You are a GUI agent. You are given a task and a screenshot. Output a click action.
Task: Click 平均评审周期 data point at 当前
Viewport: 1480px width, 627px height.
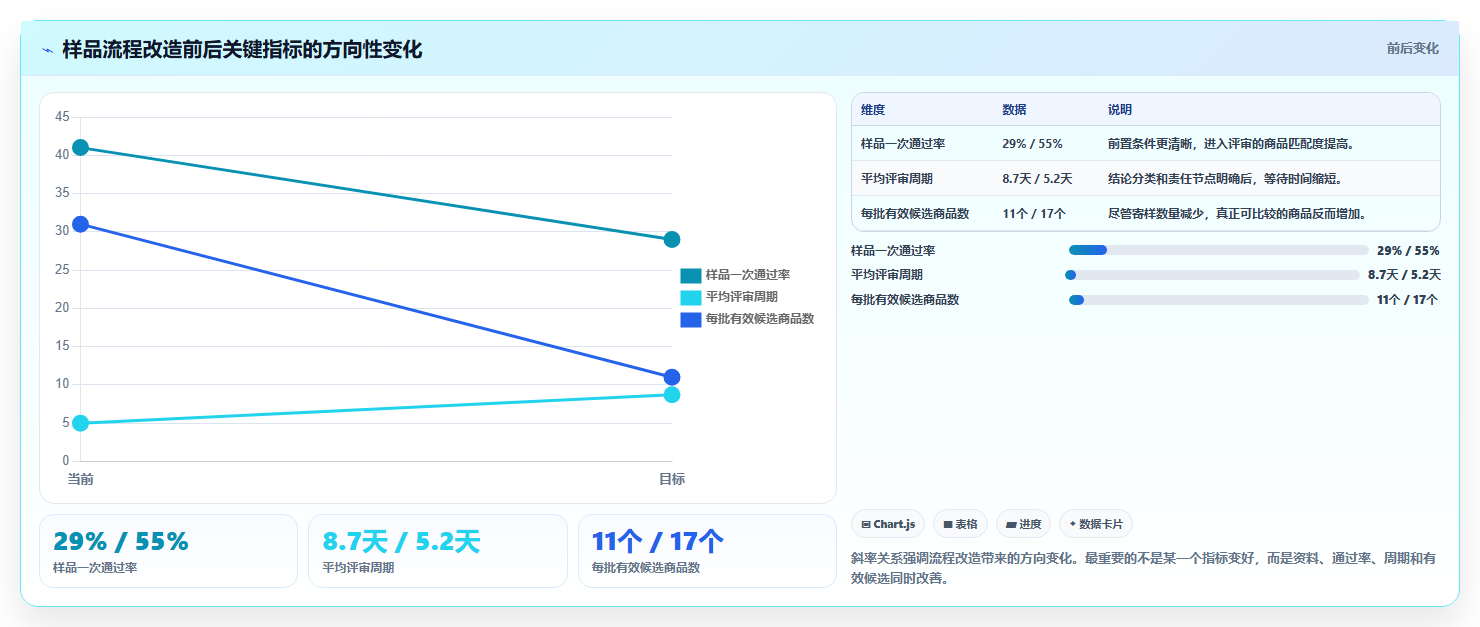(x=81, y=423)
